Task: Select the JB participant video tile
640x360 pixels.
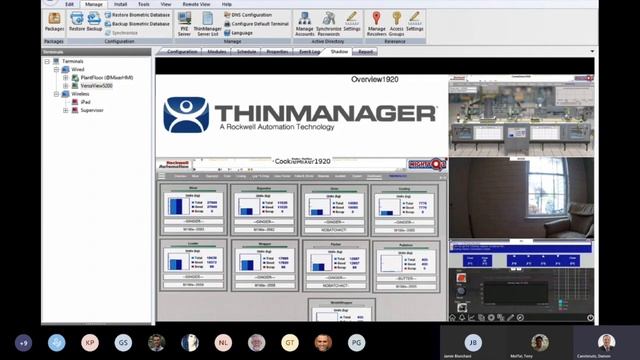Action: pyautogui.click(x=473, y=343)
